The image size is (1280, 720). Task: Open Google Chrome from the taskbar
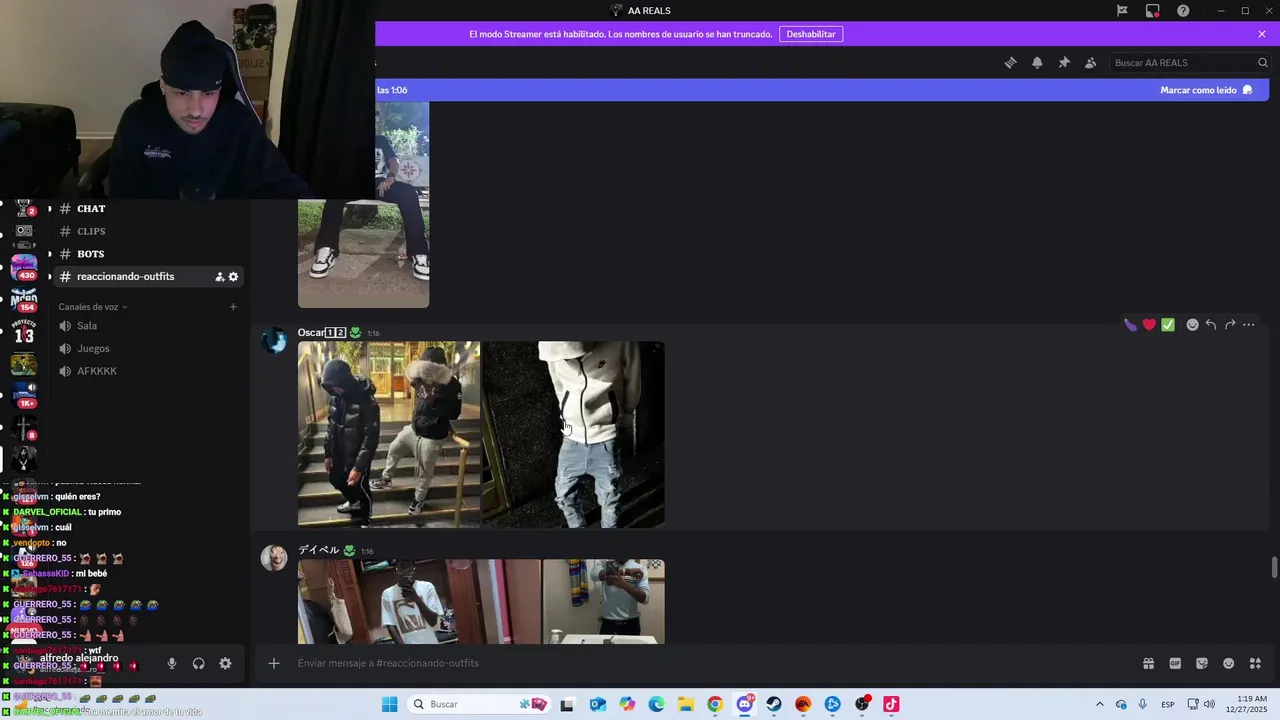[x=715, y=704]
